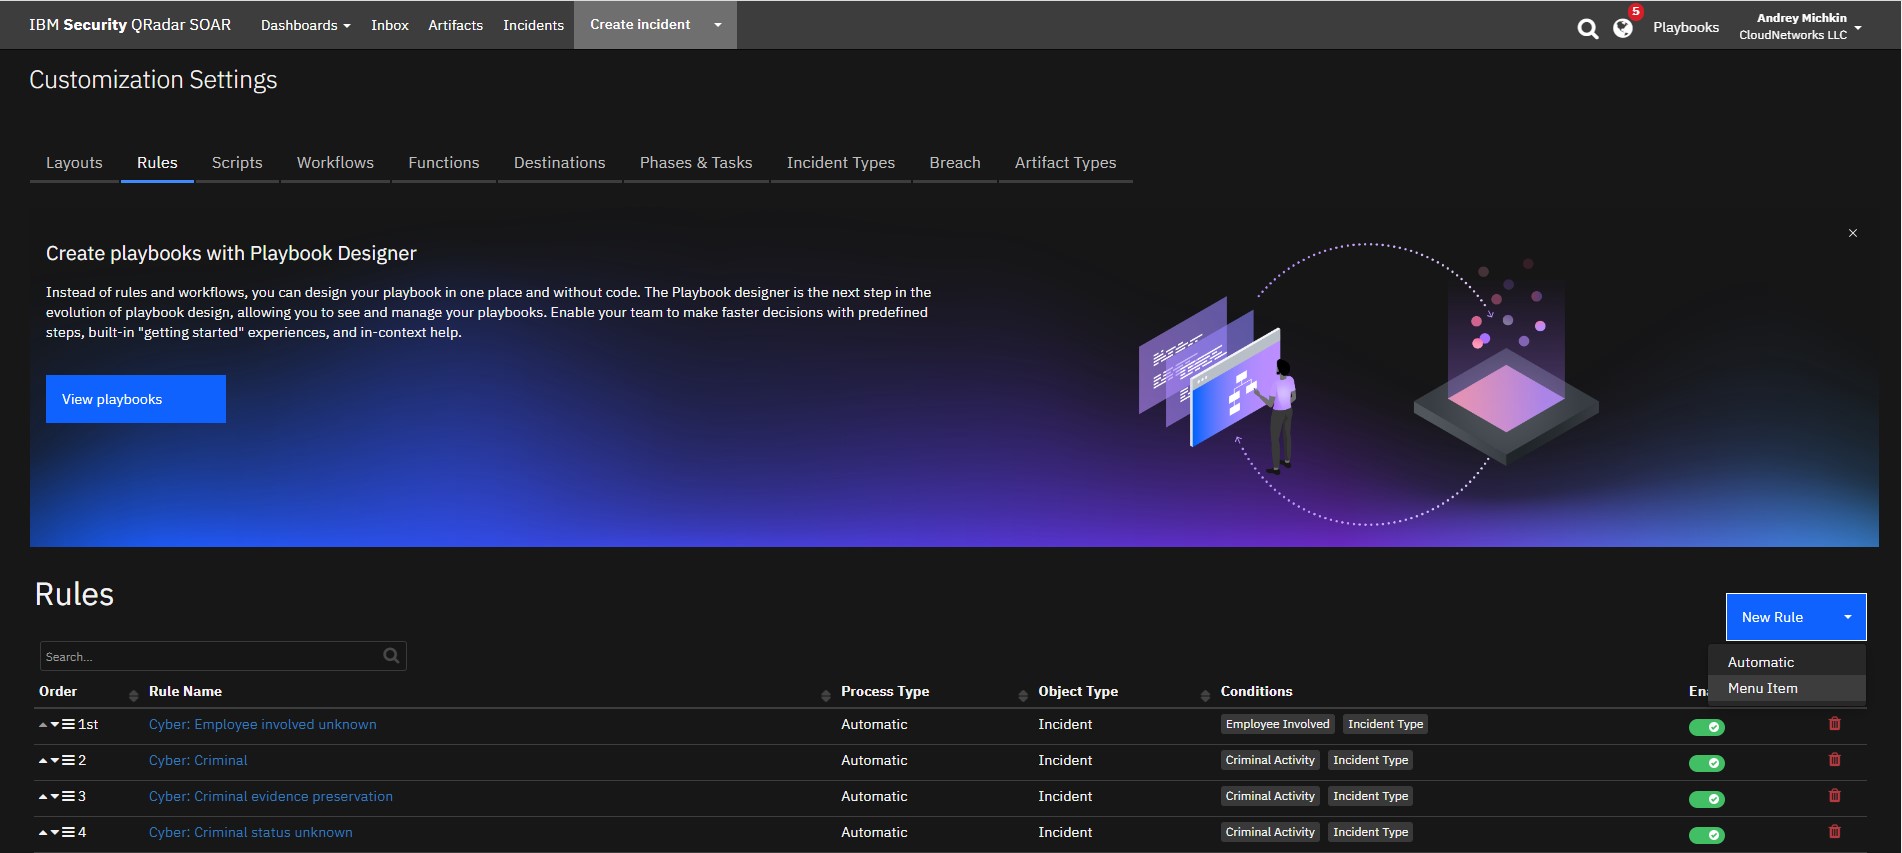
Task: Toggle off the Cyber: Criminal rule
Action: pyautogui.click(x=1706, y=763)
